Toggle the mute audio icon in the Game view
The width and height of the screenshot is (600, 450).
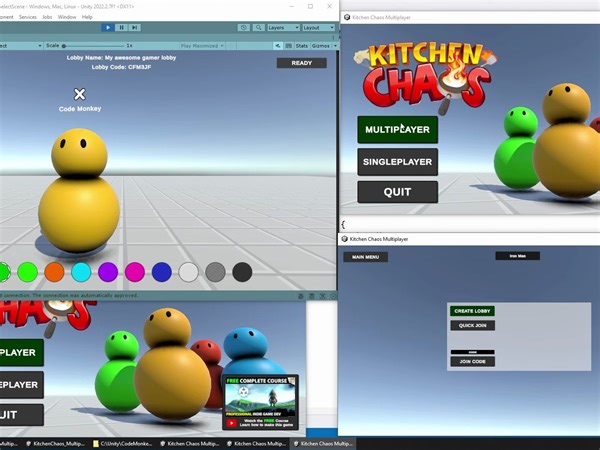coord(278,46)
